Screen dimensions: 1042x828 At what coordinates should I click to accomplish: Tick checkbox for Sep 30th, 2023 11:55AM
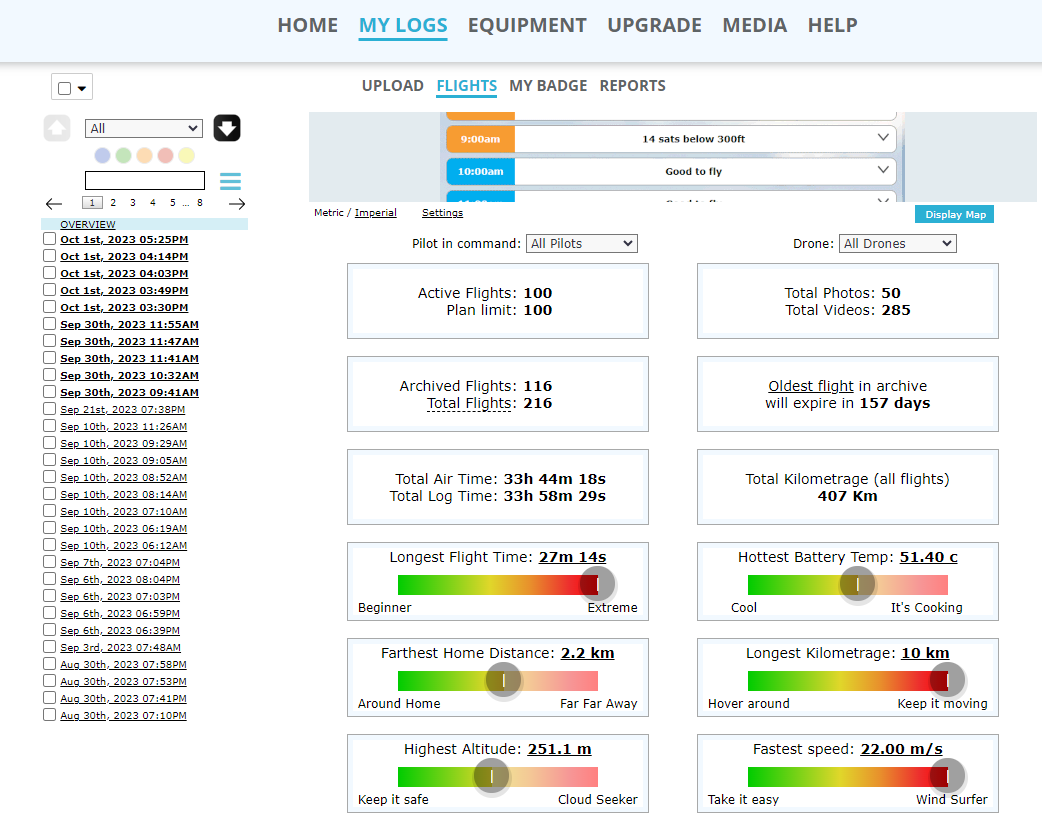pyautogui.click(x=49, y=325)
